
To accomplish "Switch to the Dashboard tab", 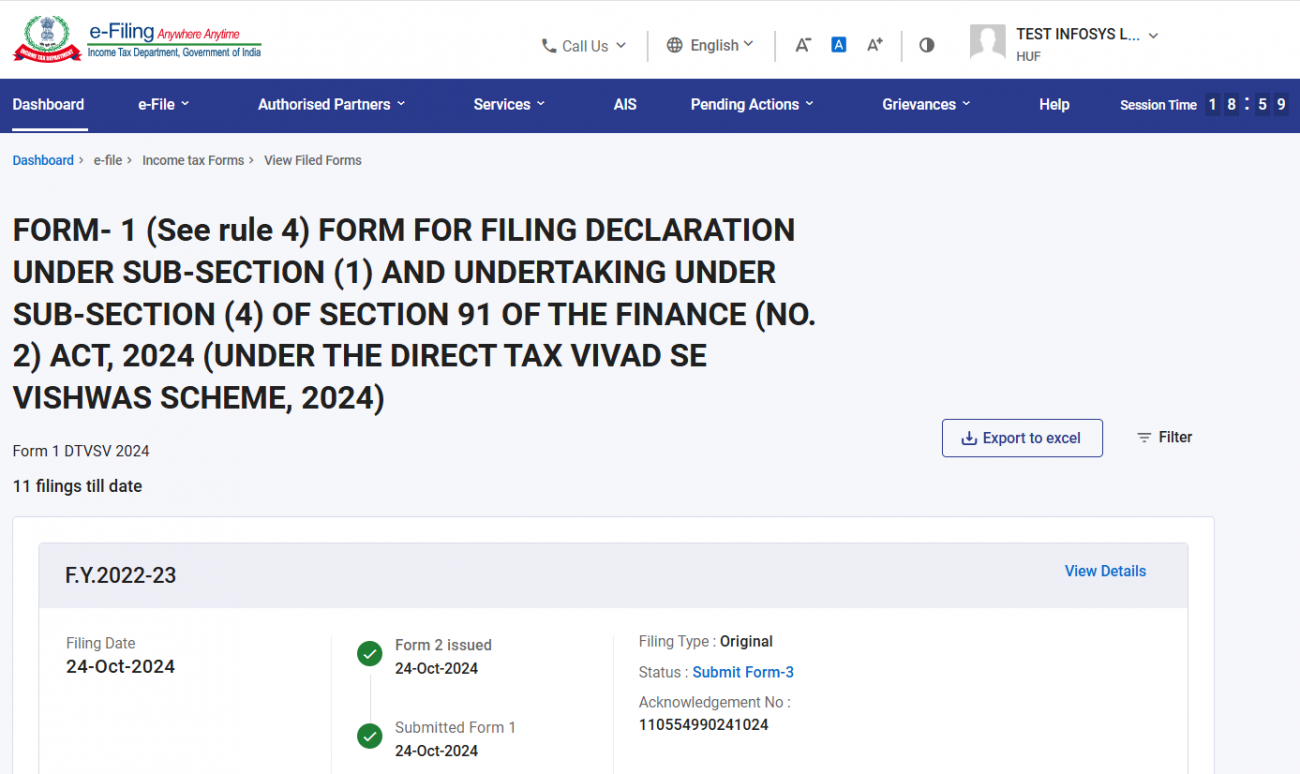I will click(x=48, y=104).
